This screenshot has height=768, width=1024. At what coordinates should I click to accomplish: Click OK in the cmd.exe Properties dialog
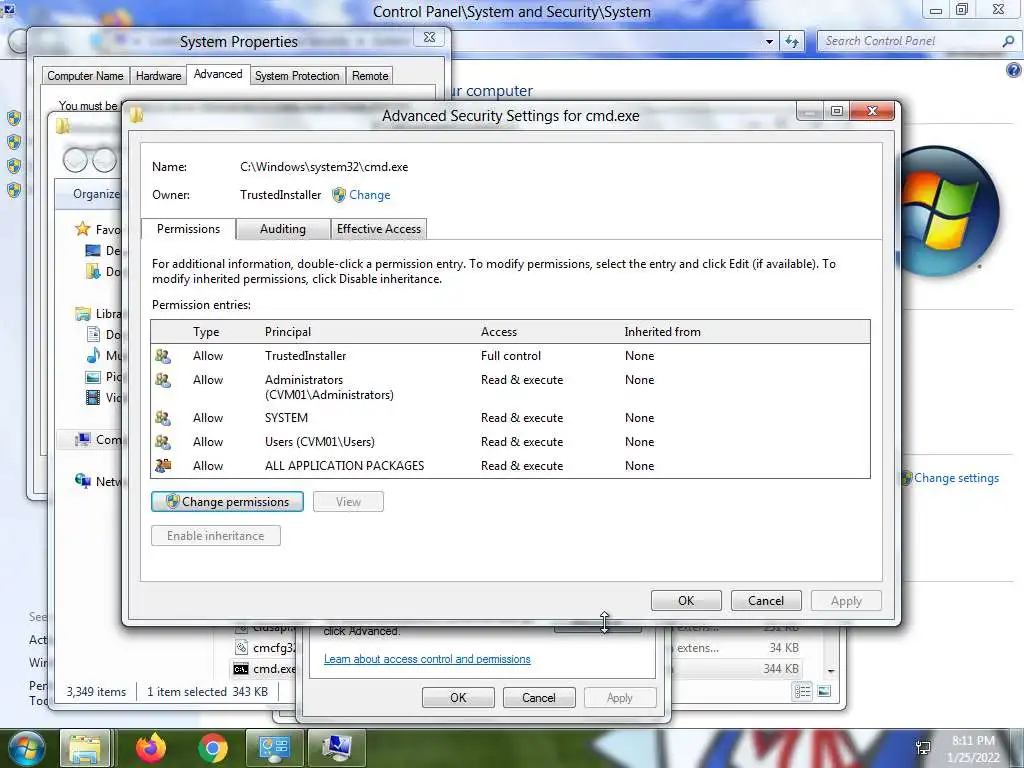458,697
